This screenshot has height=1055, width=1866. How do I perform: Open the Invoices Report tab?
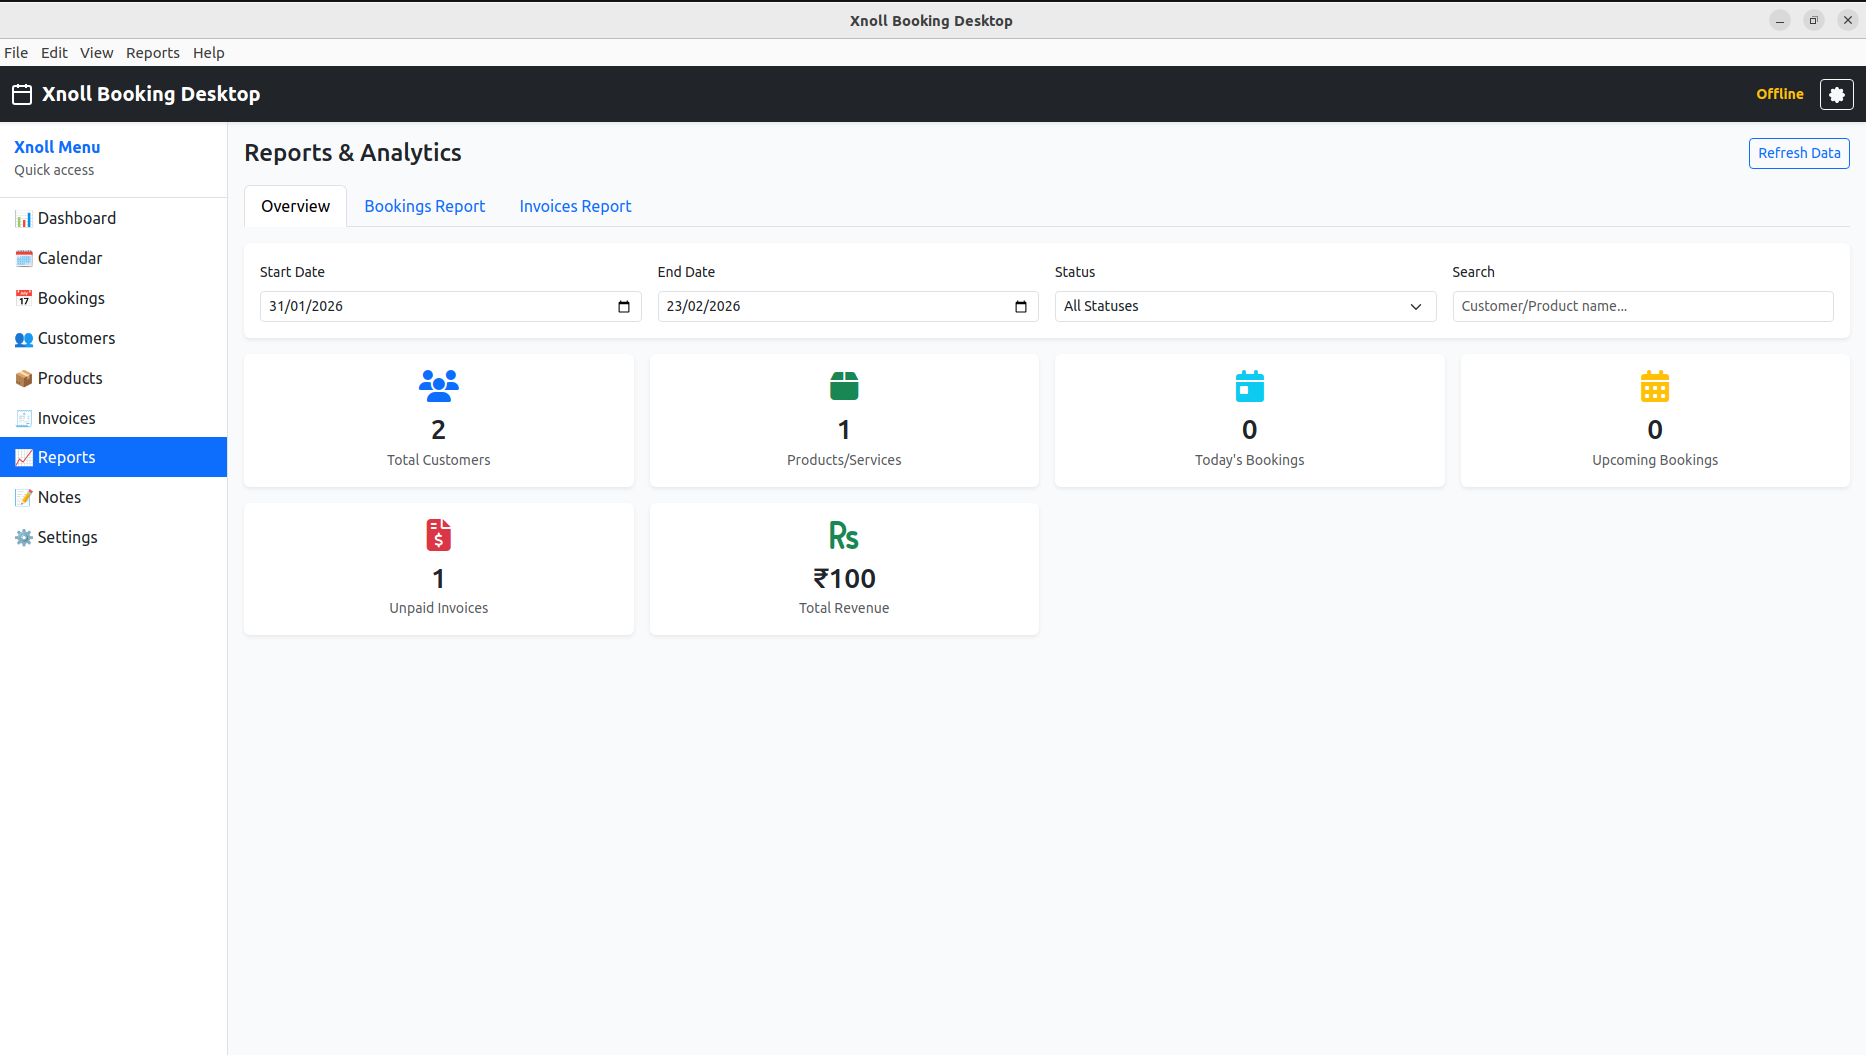[x=574, y=206]
